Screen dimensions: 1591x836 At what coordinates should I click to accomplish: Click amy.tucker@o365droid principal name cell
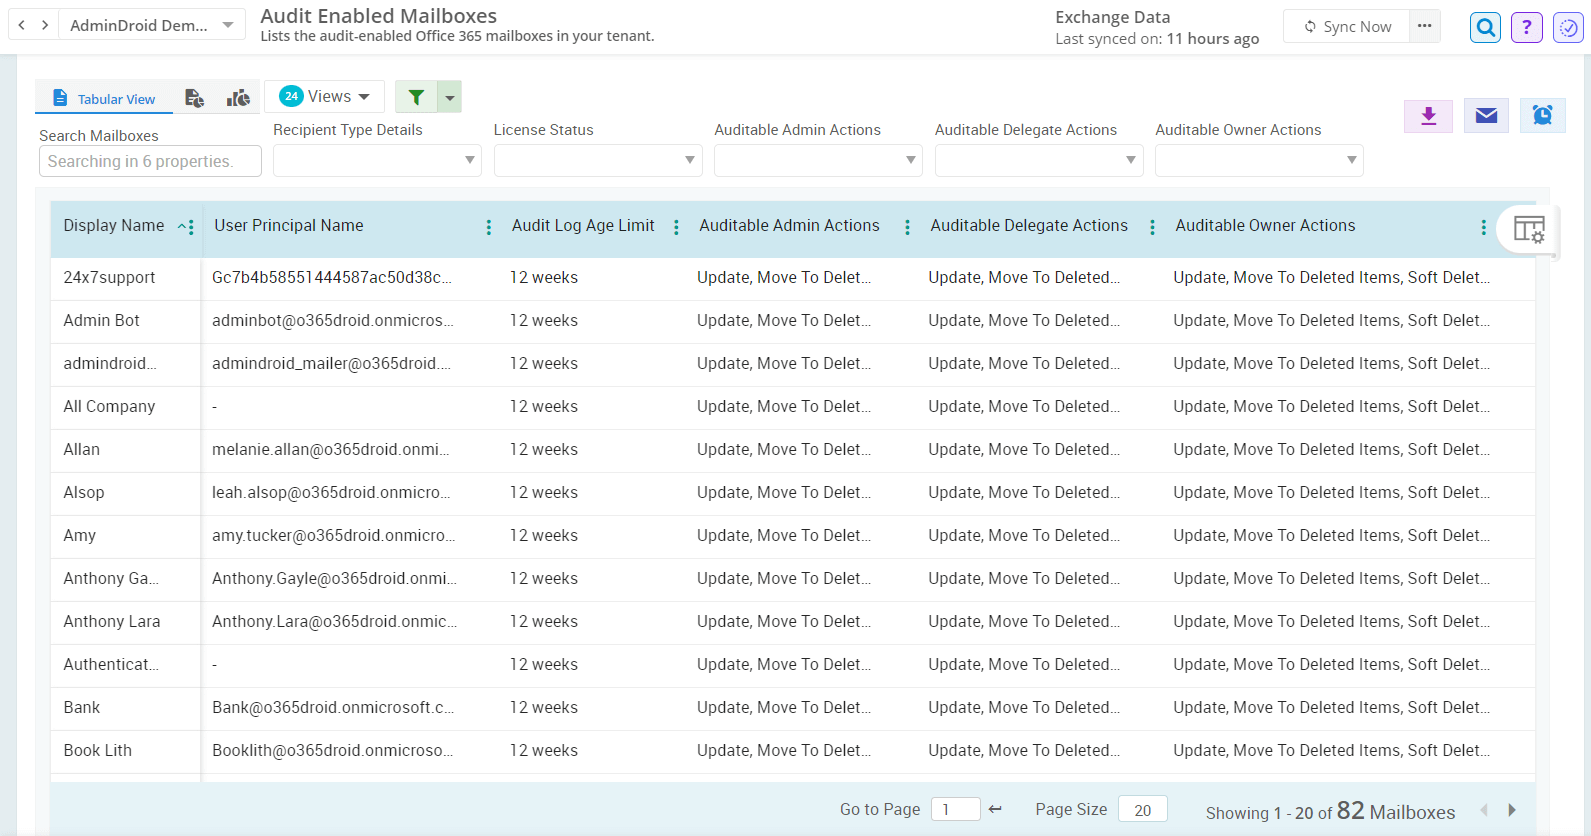pos(334,536)
